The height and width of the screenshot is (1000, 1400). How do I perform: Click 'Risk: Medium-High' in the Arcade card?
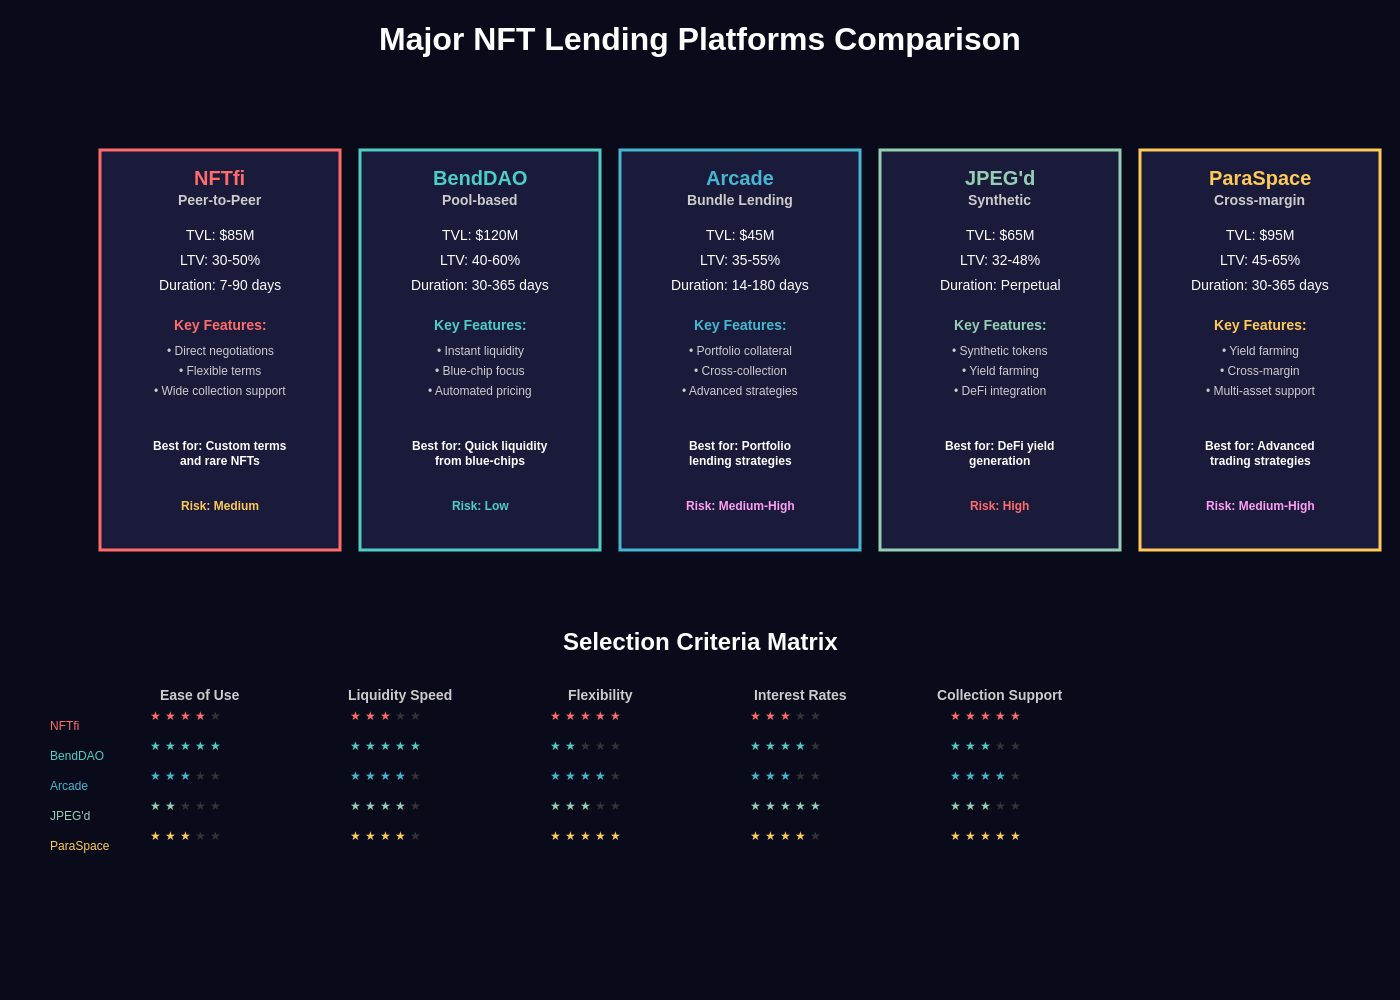tap(740, 506)
